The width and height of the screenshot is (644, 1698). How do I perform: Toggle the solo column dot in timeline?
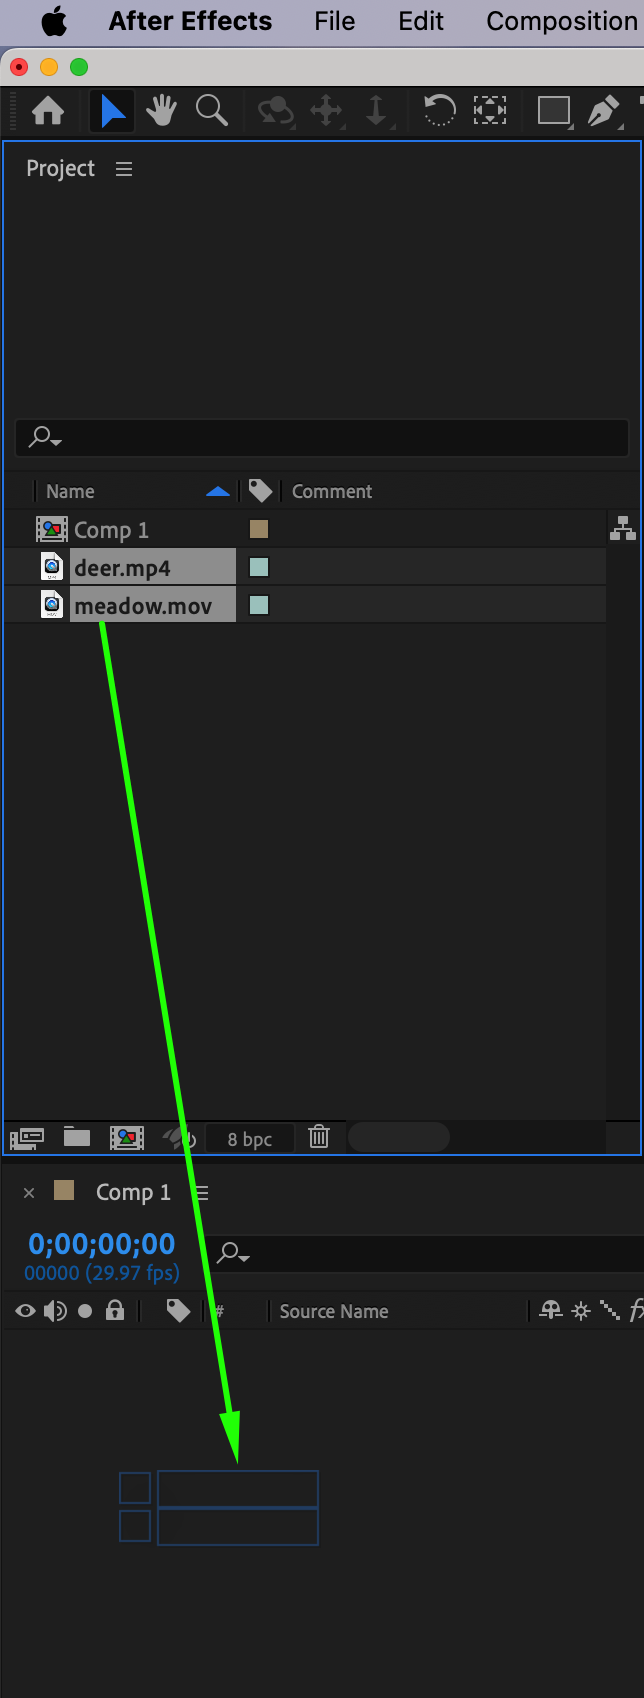85,1311
